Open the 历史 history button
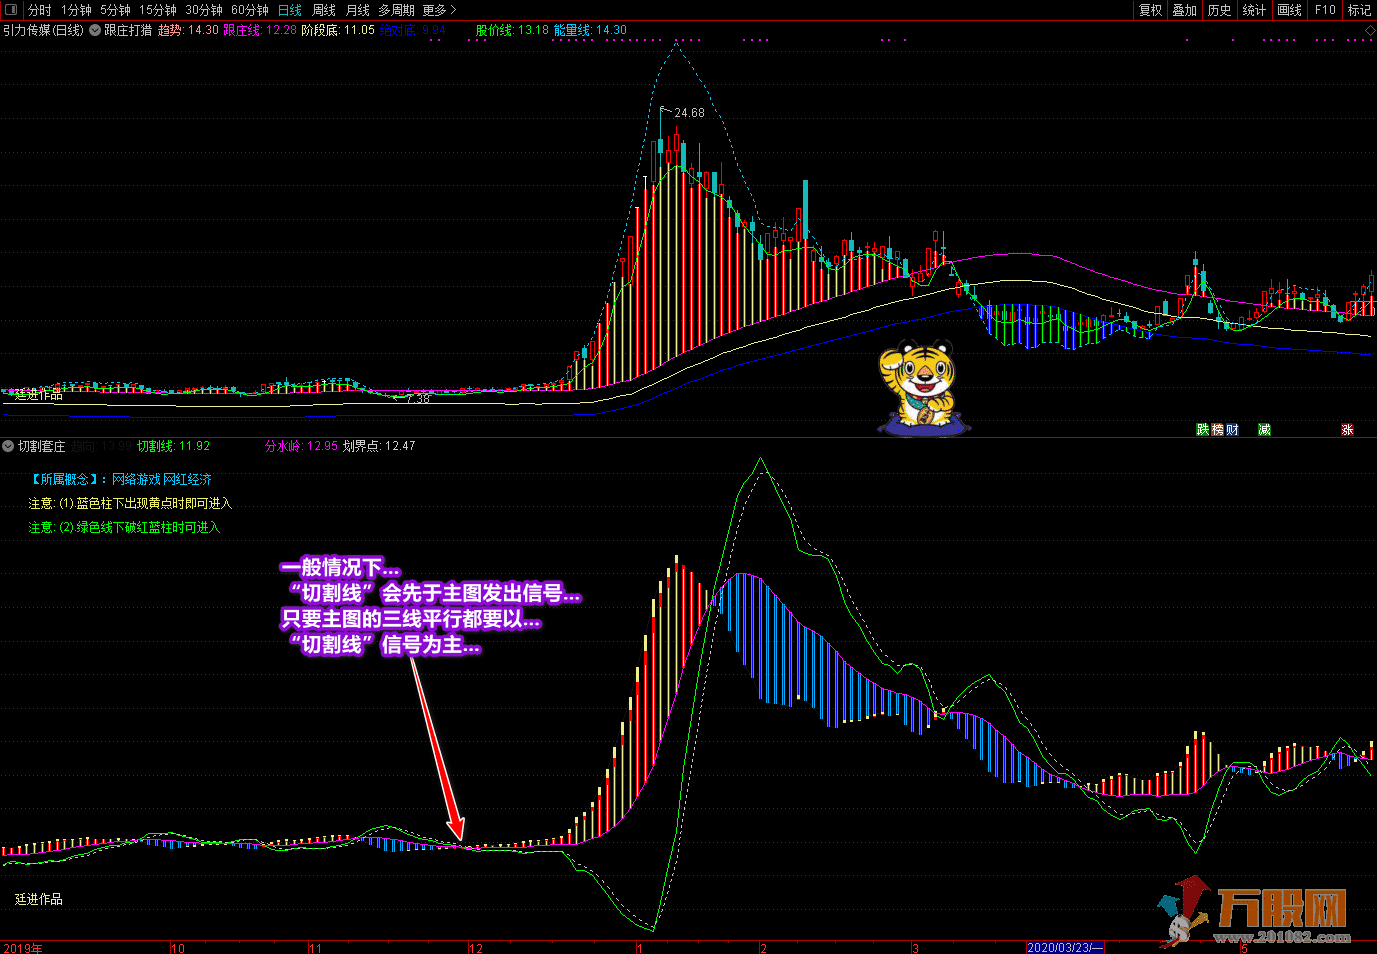Screen dimensions: 1377x954 point(1220,10)
